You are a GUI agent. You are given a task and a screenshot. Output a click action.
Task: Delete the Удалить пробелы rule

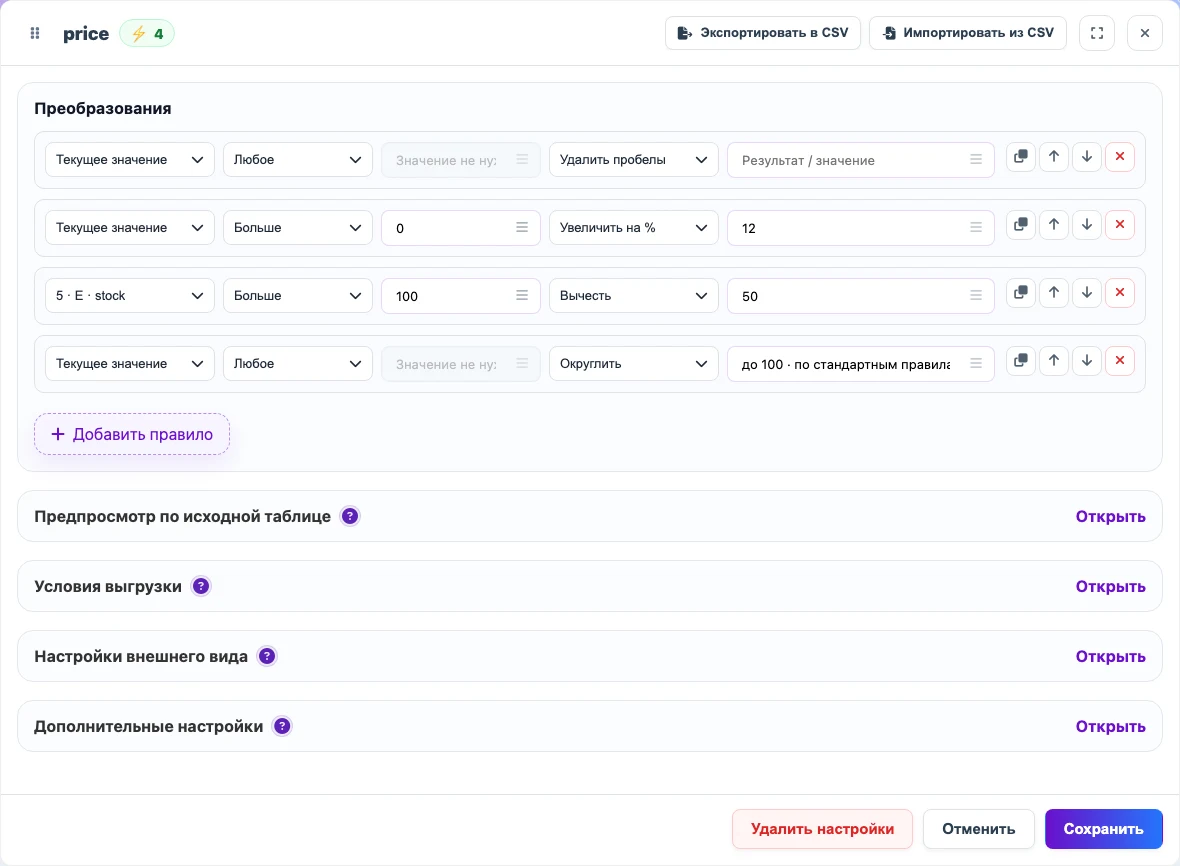(1120, 156)
